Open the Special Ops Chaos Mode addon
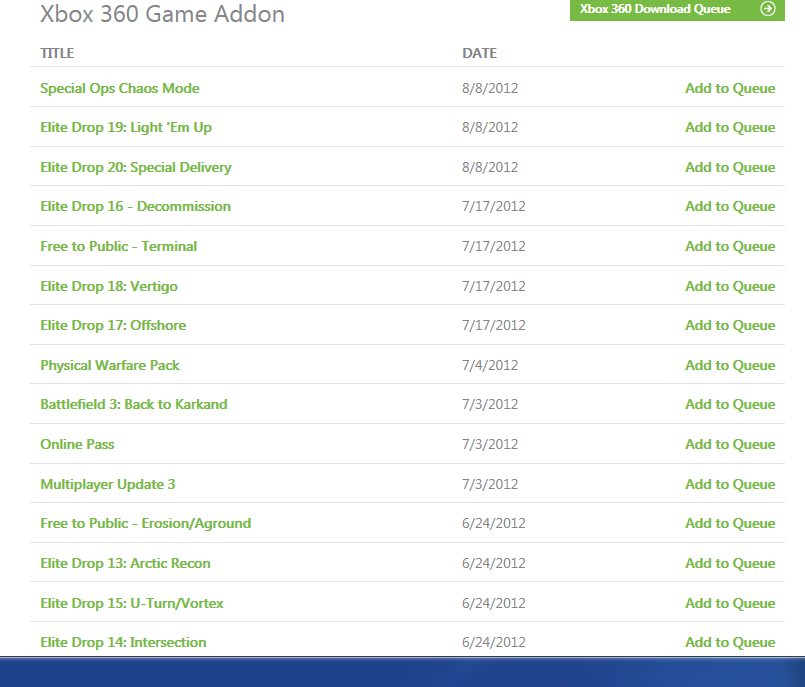The image size is (805, 687). 120,88
